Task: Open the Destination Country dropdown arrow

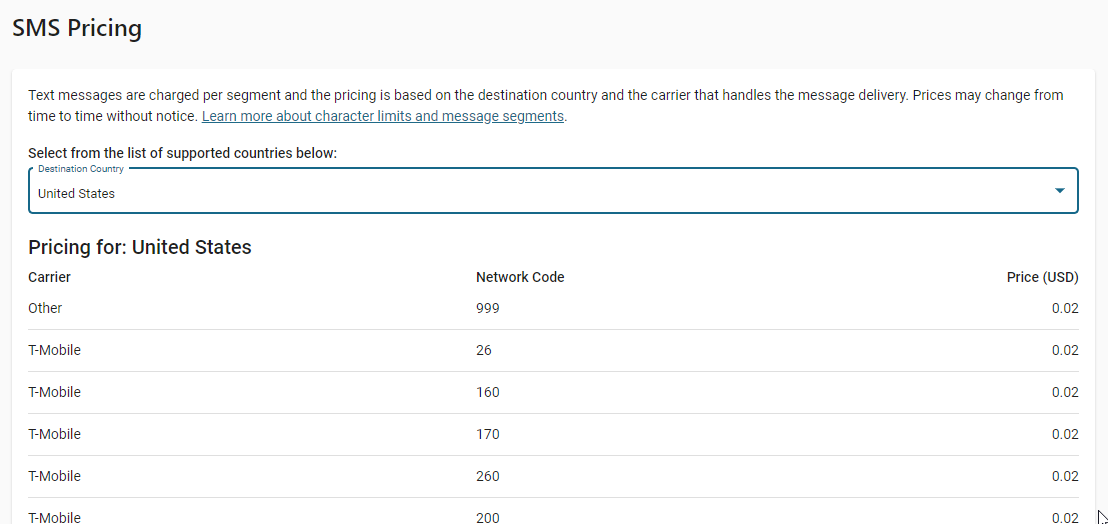Action: pyautogui.click(x=1059, y=191)
